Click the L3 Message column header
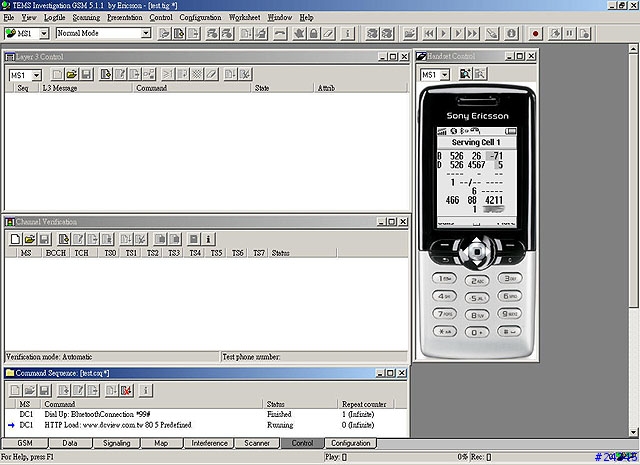Screen dimensions: 640x465 85,88
